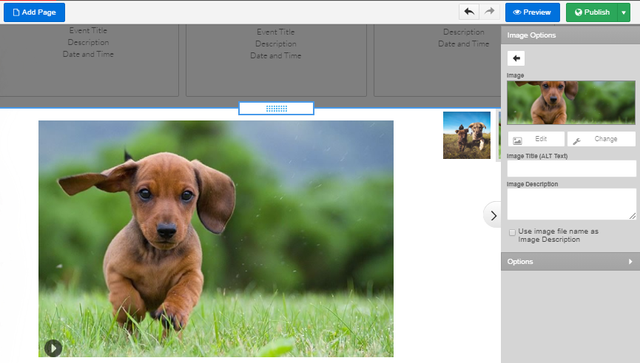Open the site Preview
640x363 pixels.
click(532, 12)
